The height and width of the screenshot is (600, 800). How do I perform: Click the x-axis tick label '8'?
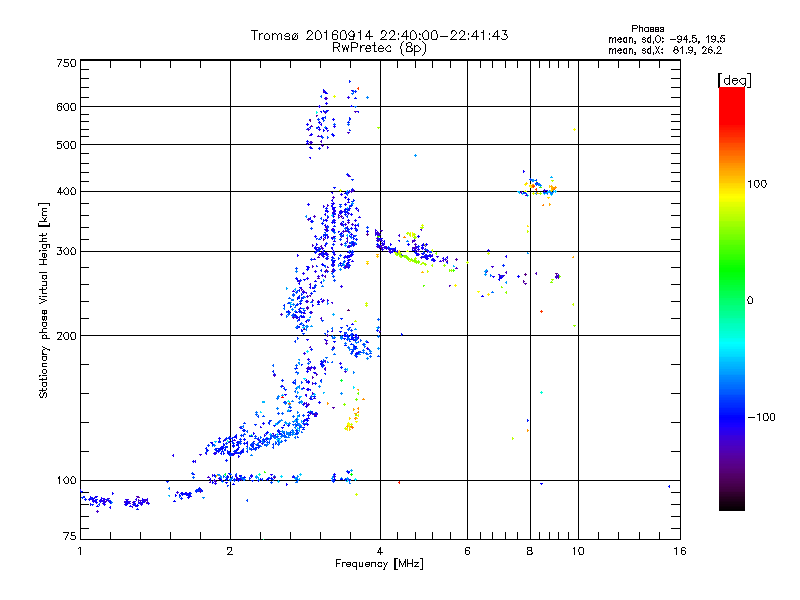tap(530, 551)
